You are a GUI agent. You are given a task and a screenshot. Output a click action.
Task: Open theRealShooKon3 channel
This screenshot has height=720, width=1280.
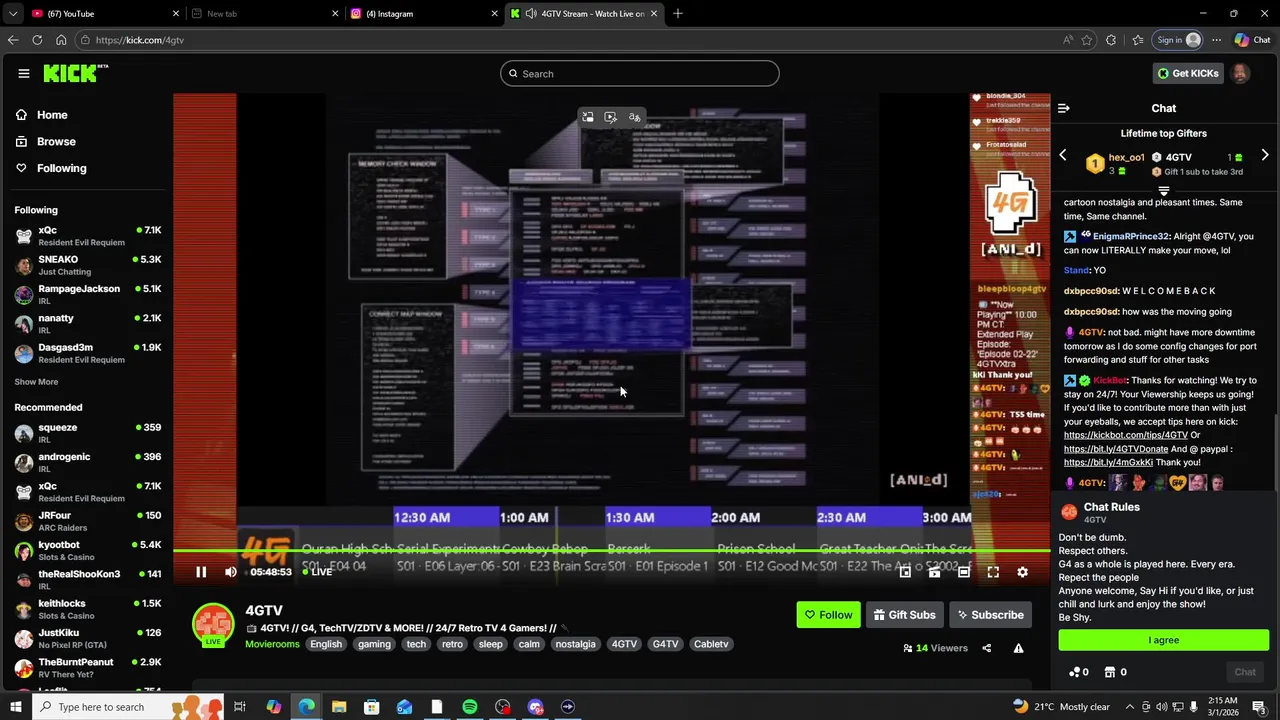pos(86,580)
